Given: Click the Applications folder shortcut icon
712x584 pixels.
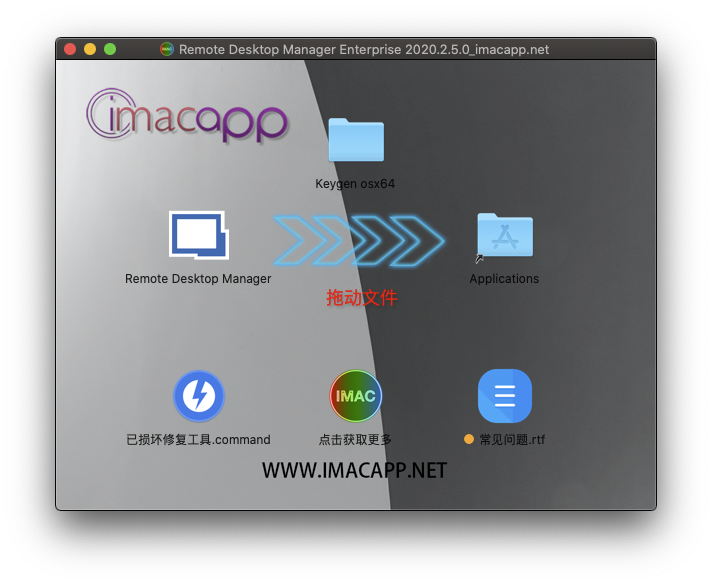Looking at the screenshot, I should tap(504, 235).
